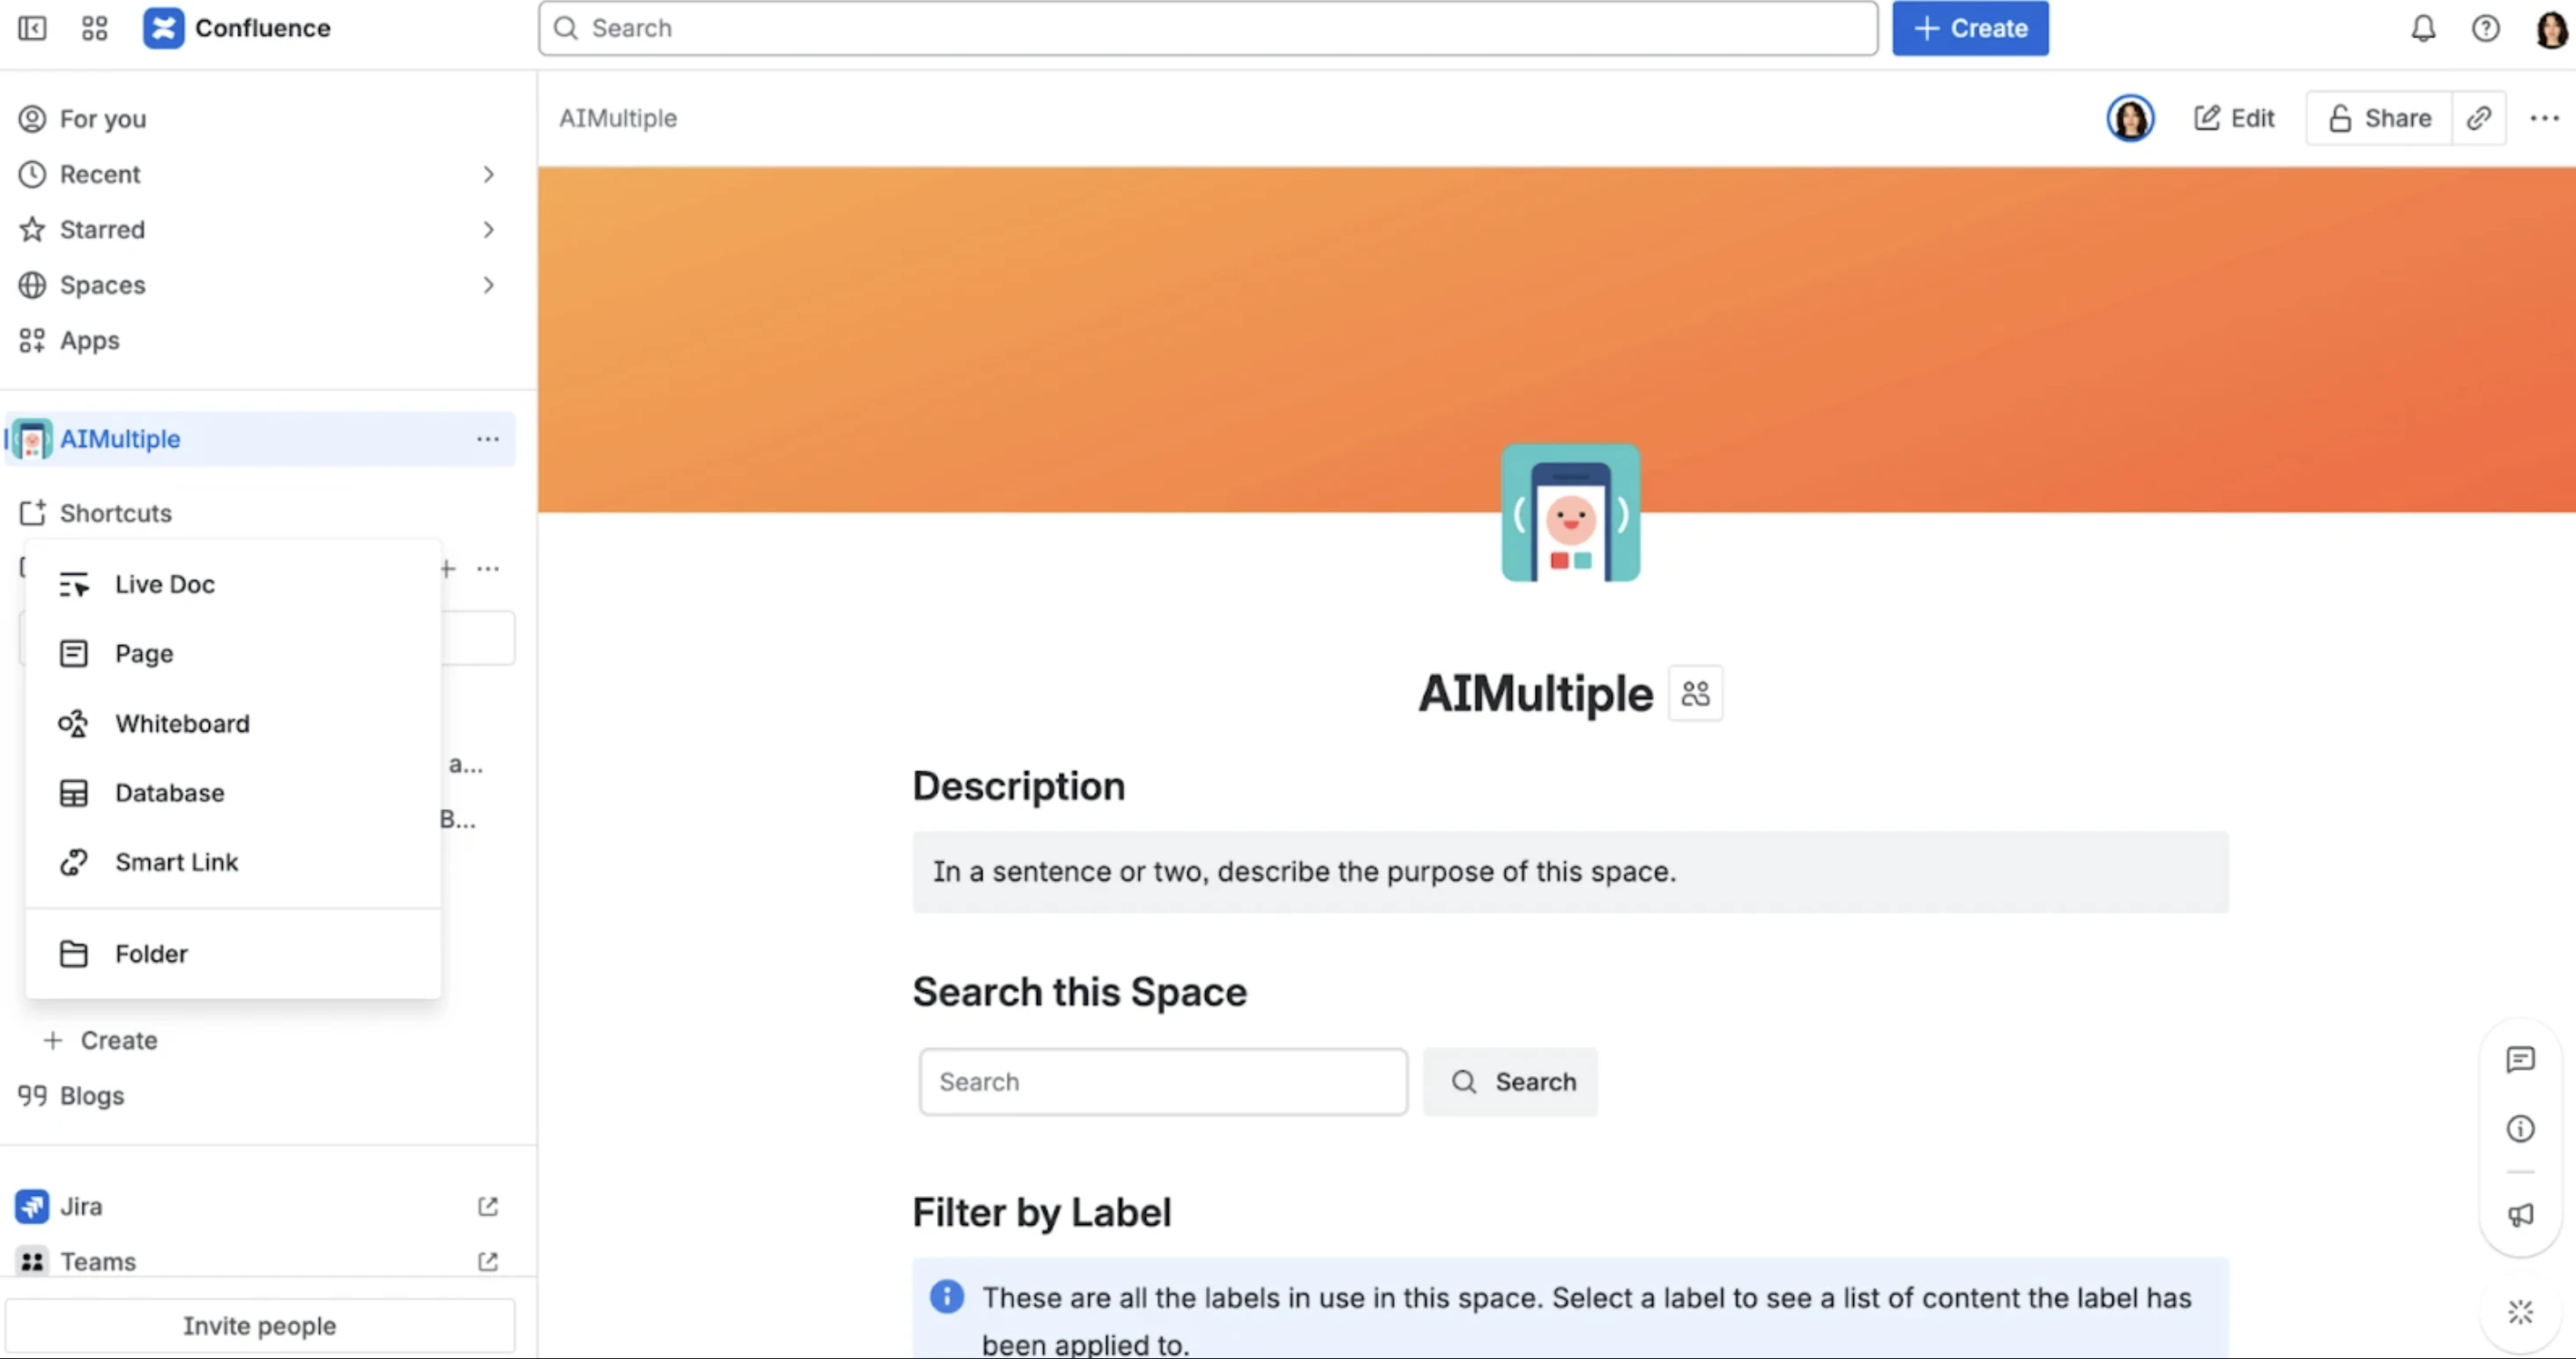
Task: Select Page from the create menu
Action: click(x=233, y=654)
